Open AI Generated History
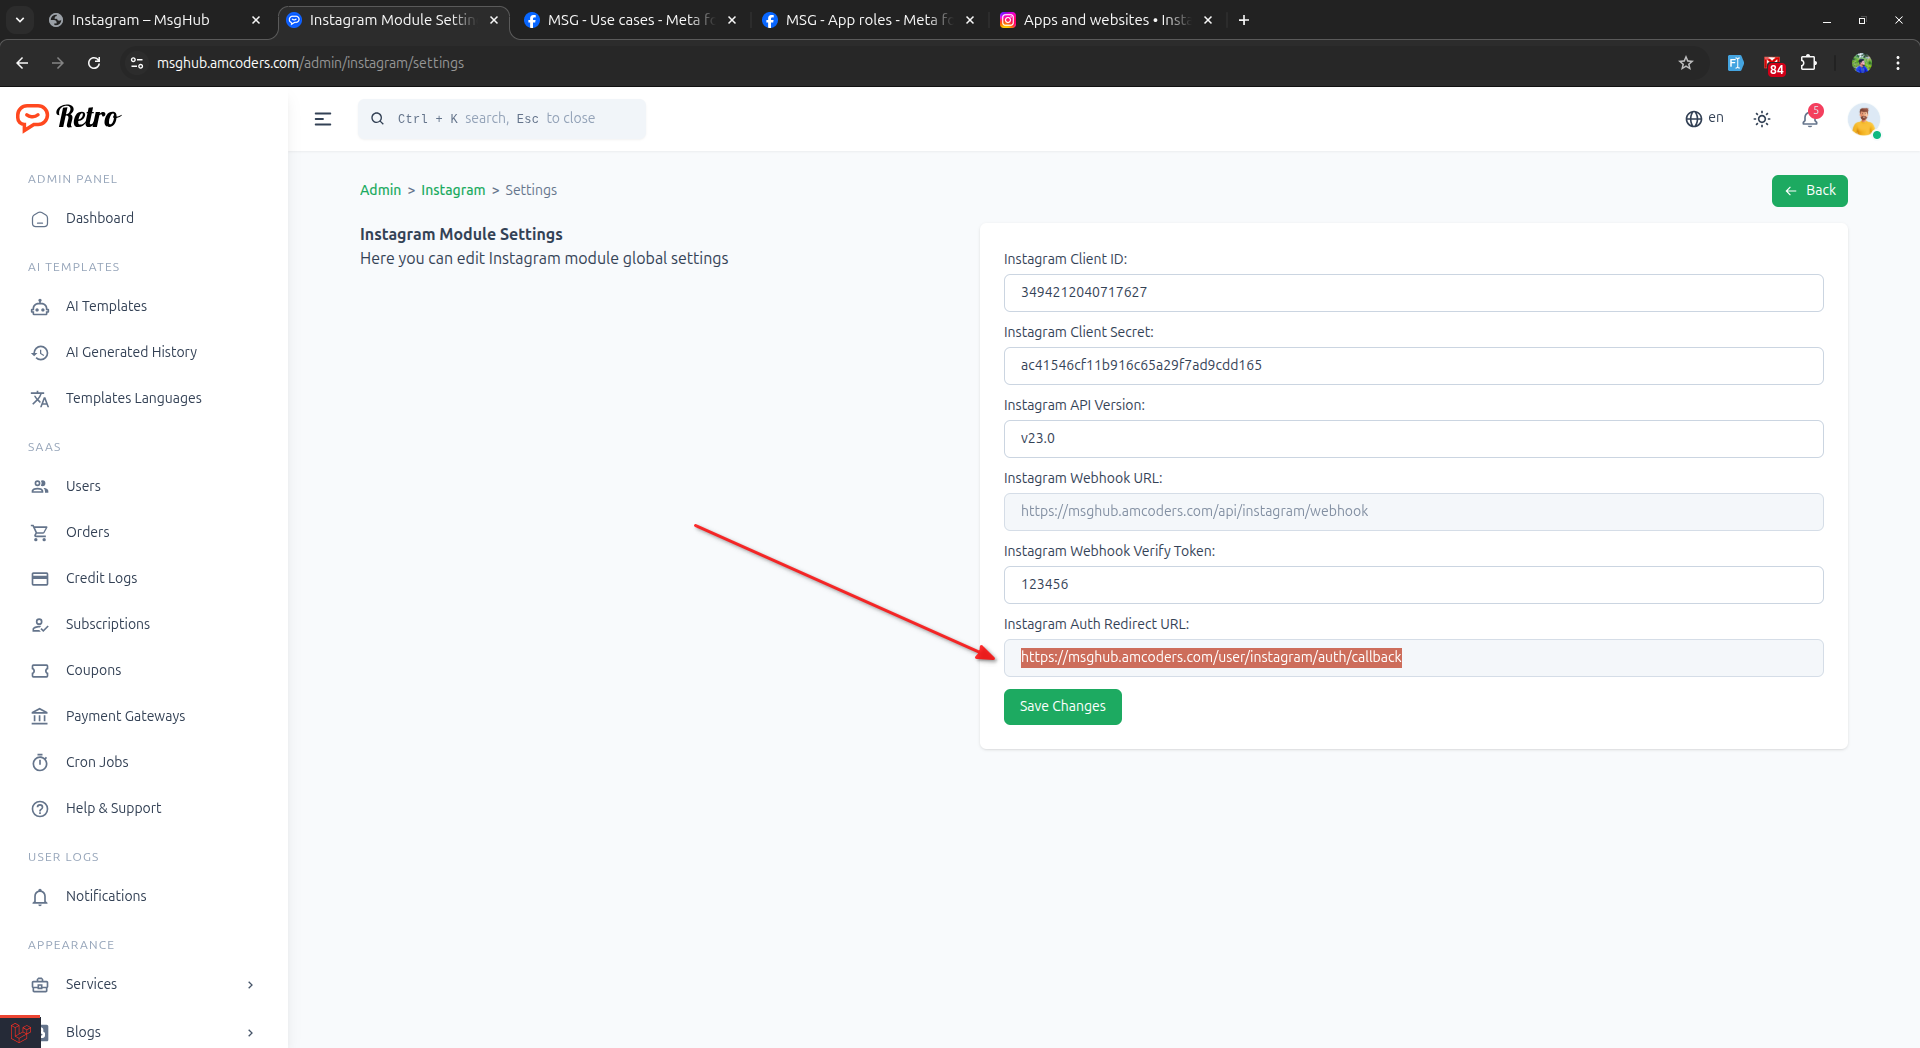The height and width of the screenshot is (1048, 1920). [131, 352]
